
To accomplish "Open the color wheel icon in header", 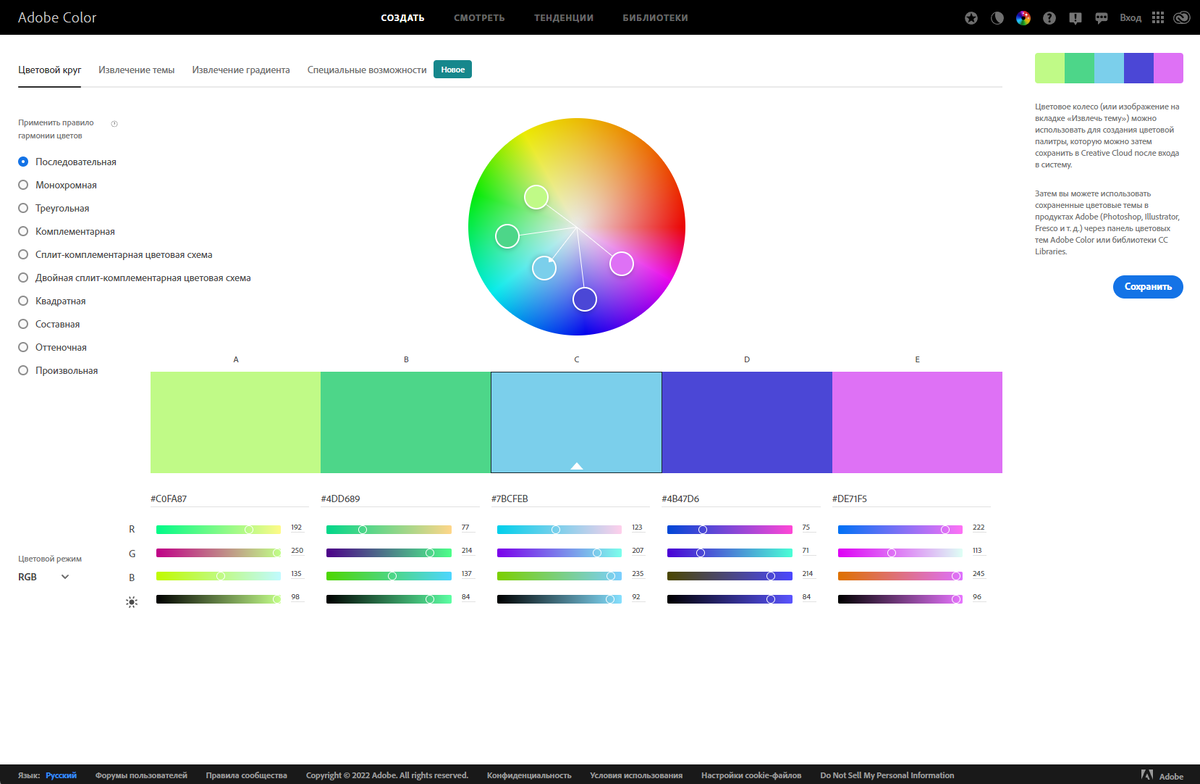I will pos(1022,18).
